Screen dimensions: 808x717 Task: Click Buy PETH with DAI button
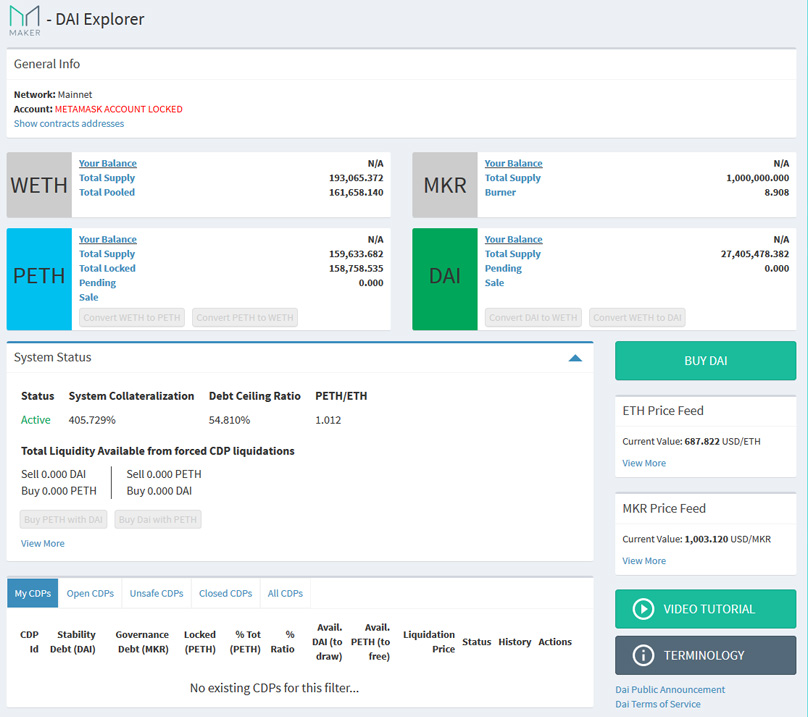[63, 520]
